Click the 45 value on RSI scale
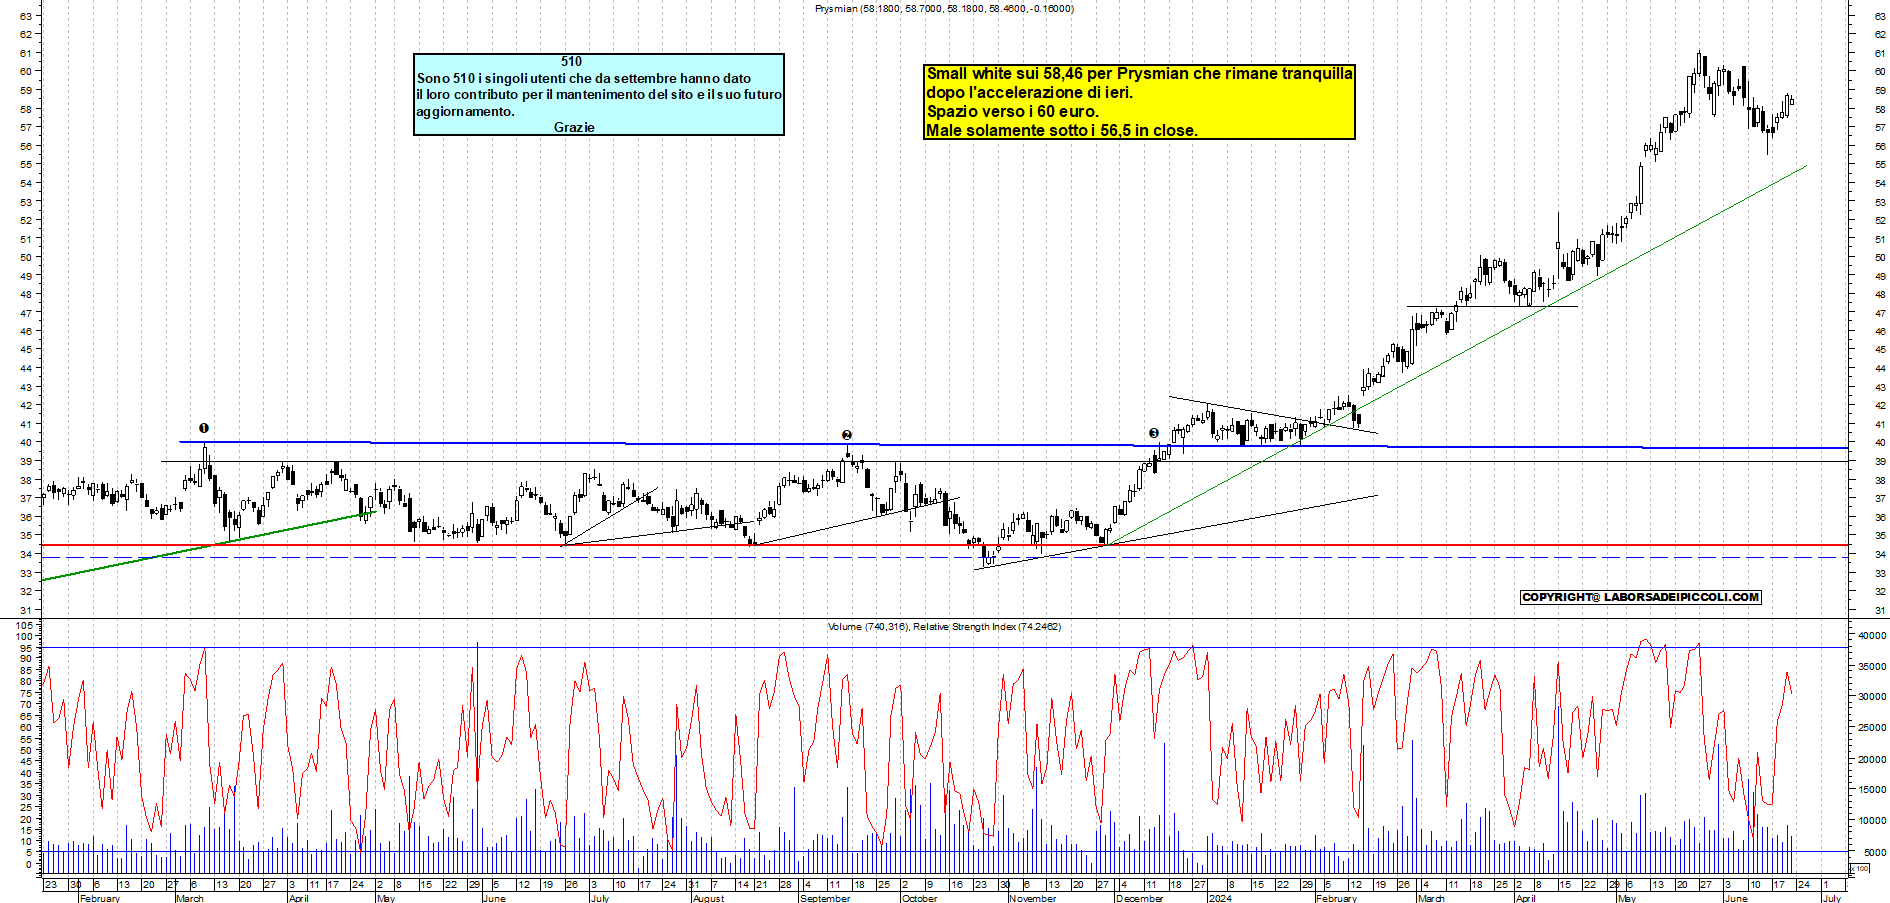The image size is (1890, 903). point(28,761)
